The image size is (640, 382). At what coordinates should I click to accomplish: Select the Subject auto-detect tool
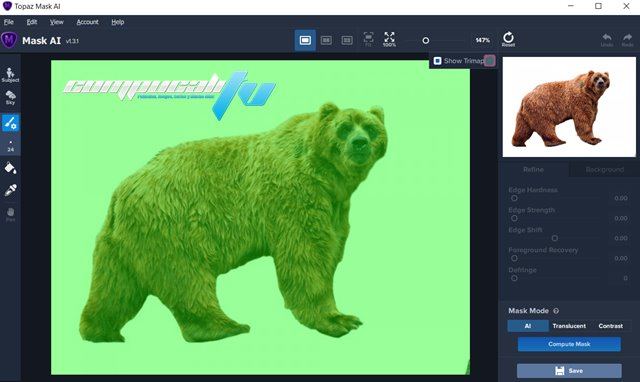pos(10,75)
